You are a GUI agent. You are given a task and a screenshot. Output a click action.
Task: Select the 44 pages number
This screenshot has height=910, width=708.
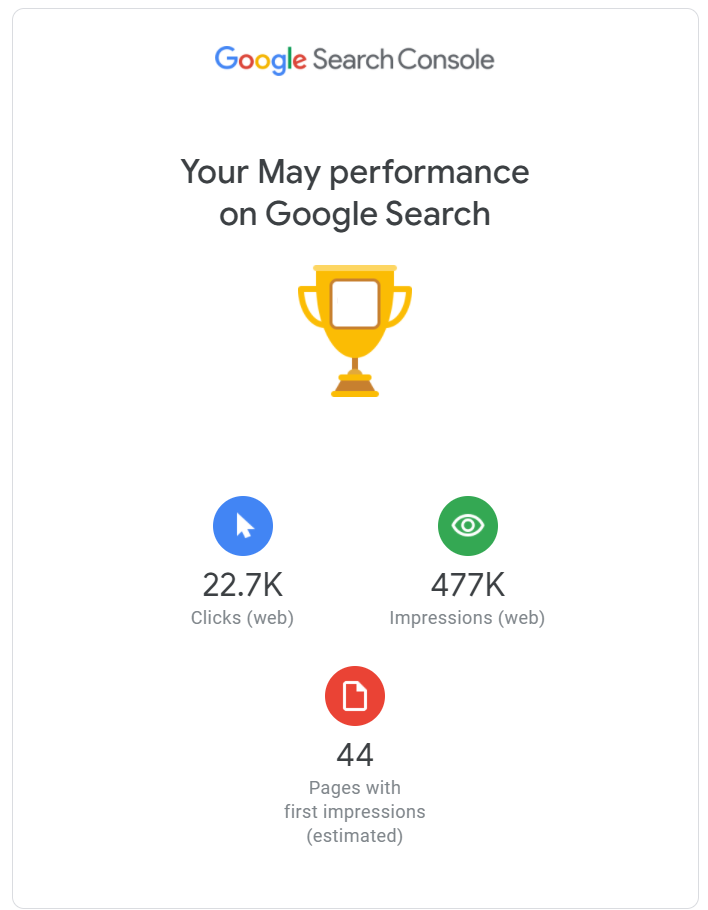point(355,754)
